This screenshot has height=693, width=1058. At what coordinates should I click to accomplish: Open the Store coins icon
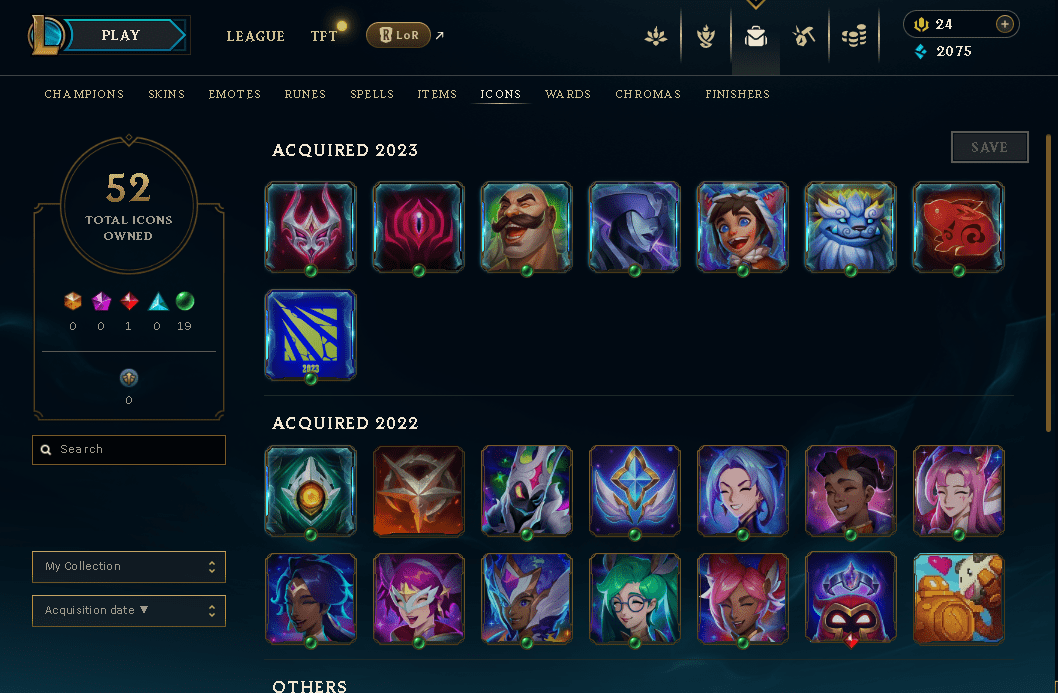click(x=854, y=36)
